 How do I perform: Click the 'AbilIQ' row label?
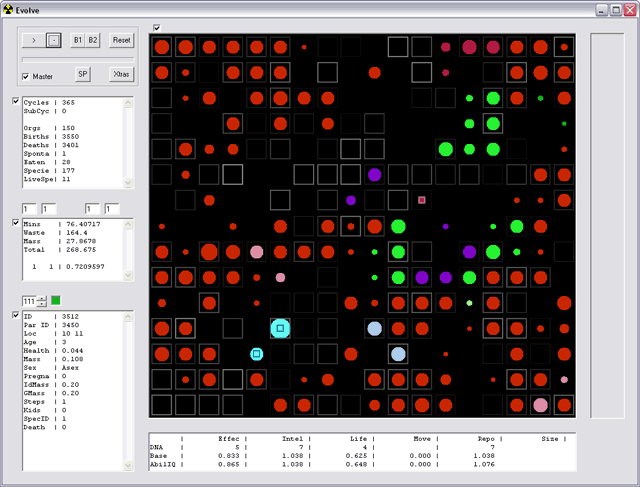pyautogui.click(x=162, y=465)
